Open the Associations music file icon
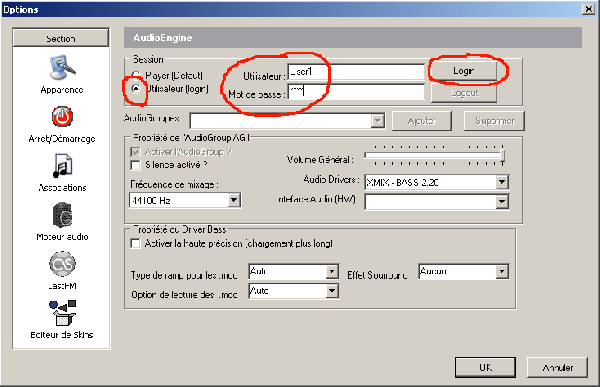 click(x=62, y=166)
